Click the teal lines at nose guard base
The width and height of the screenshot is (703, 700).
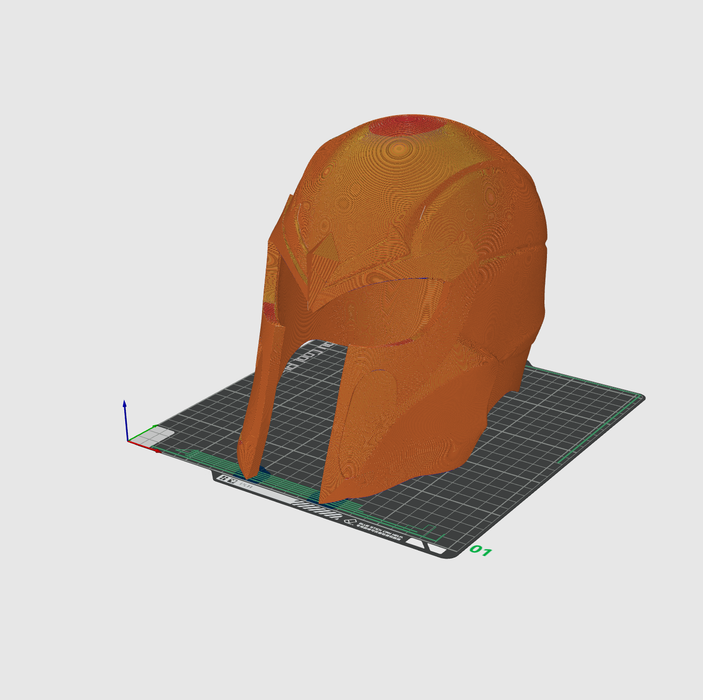tap(262, 470)
